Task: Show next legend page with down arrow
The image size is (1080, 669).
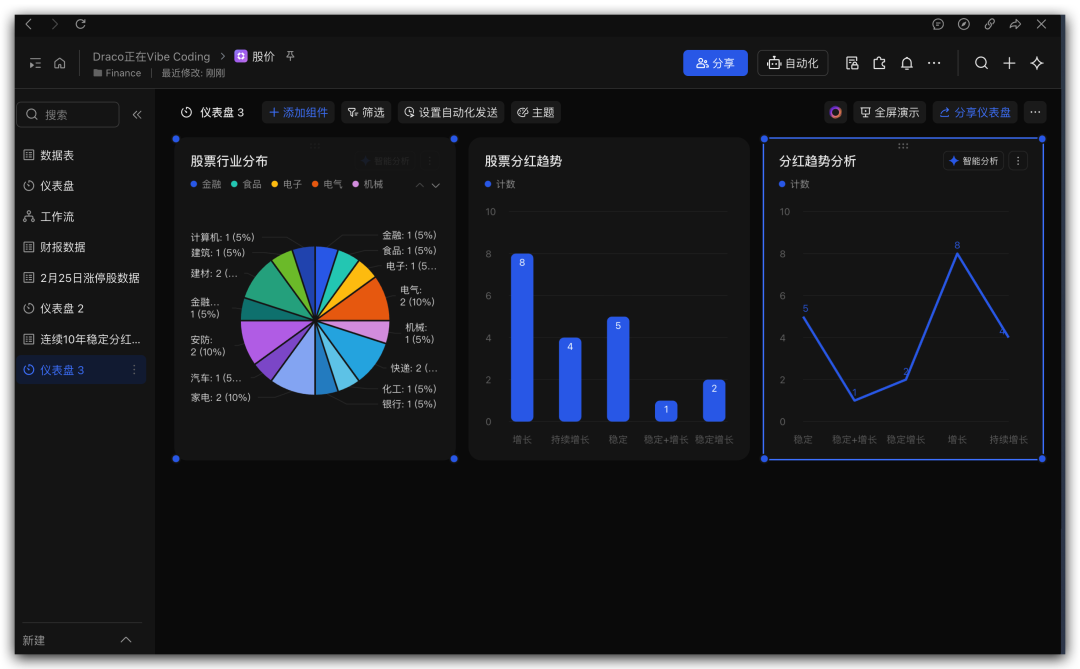Action: 436,185
